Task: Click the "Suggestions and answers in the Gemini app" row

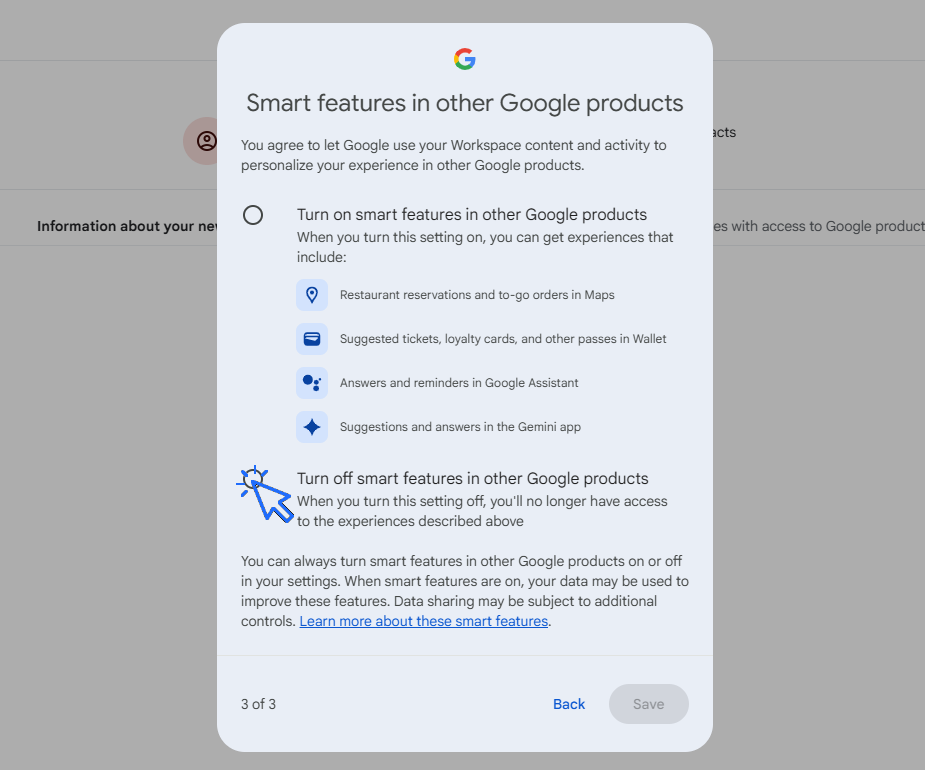Action: pos(459,426)
